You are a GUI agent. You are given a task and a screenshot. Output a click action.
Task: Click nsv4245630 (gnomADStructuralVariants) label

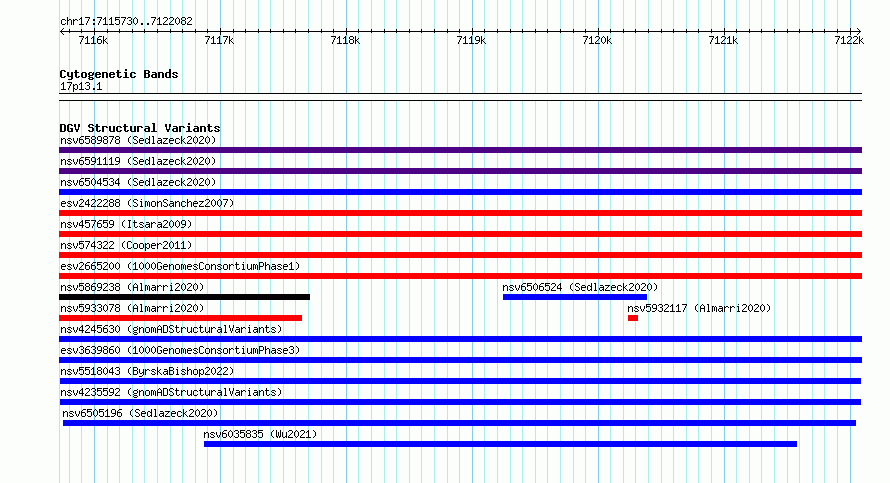click(x=171, y=329)
